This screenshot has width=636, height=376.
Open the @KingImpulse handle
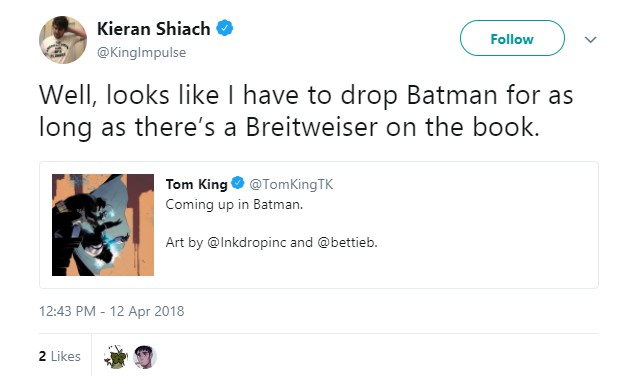[x=142, y=52]
